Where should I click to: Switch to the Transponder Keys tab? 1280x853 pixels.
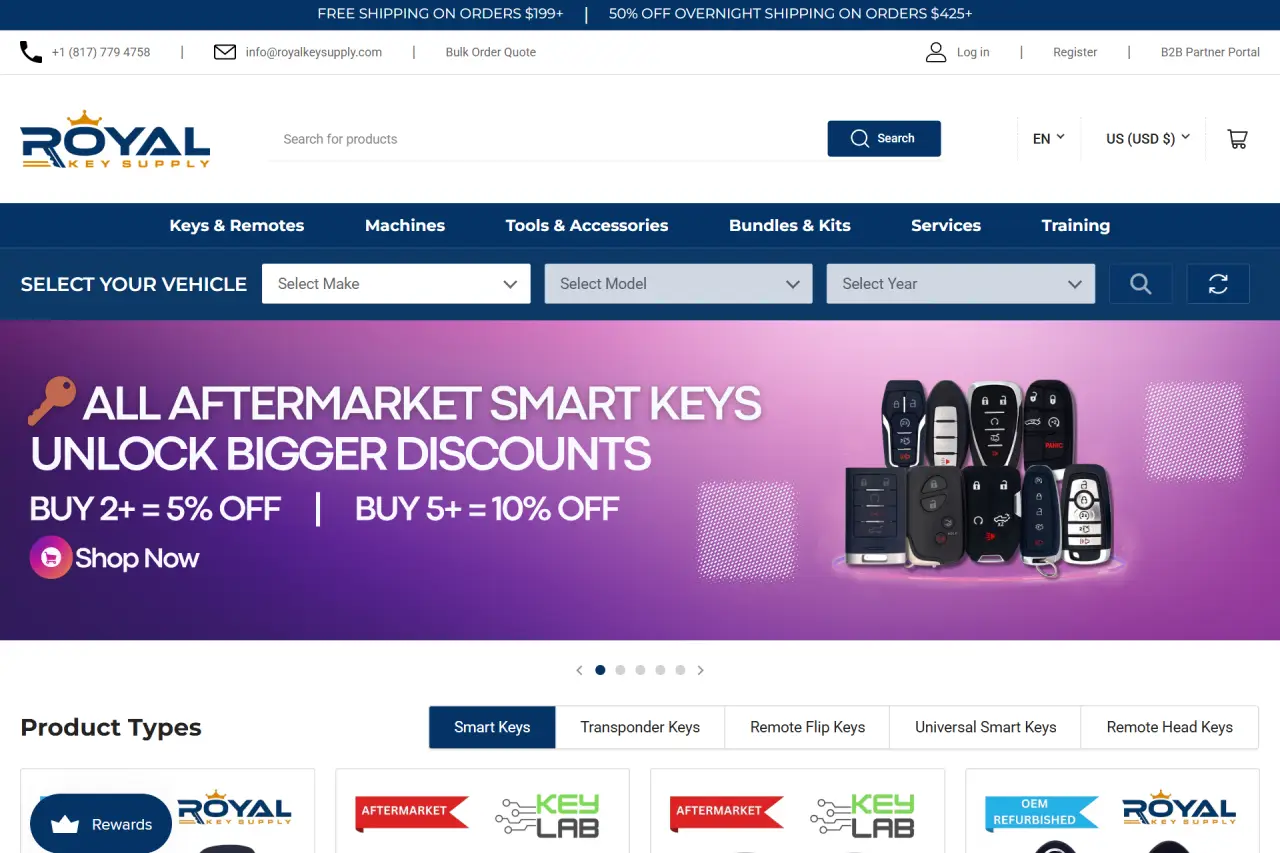pyautogui.click(x=640, y=727)
